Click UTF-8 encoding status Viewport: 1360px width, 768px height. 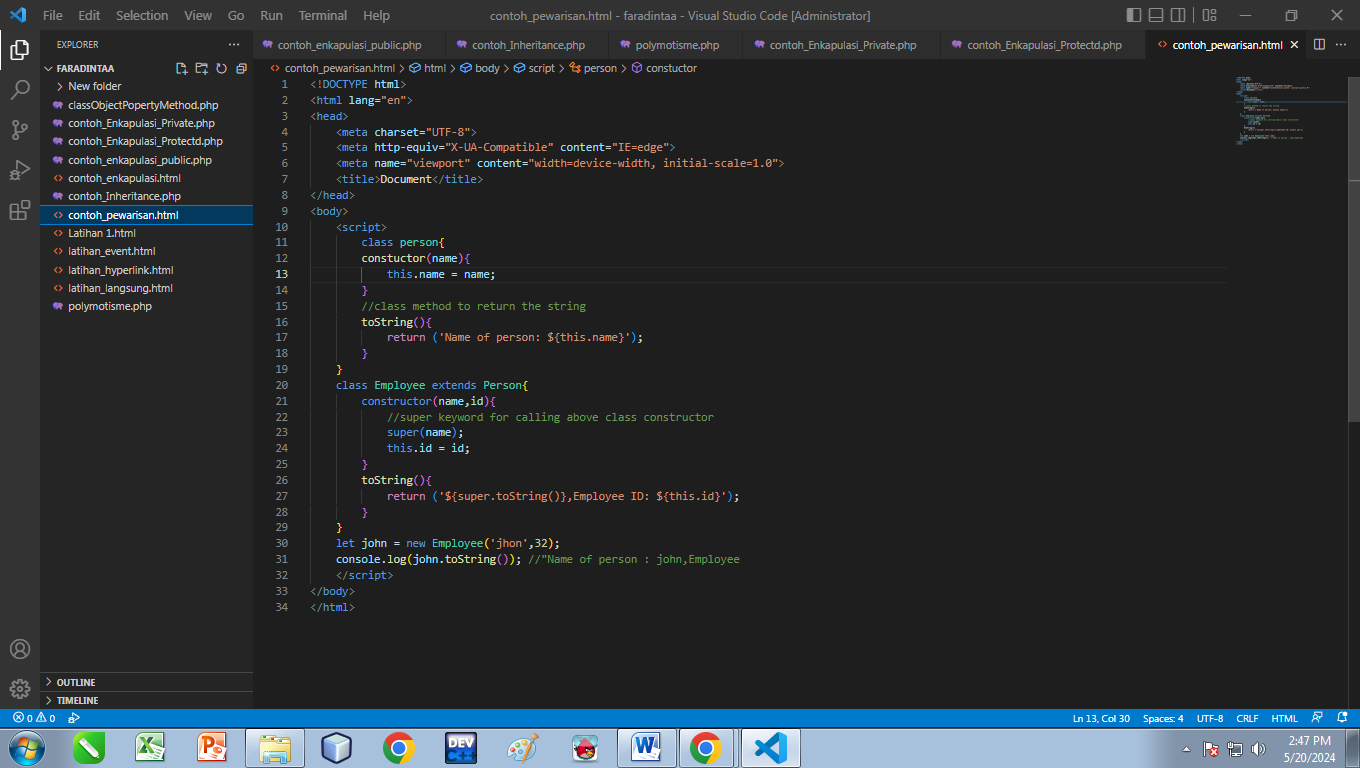click(1210, 718)
